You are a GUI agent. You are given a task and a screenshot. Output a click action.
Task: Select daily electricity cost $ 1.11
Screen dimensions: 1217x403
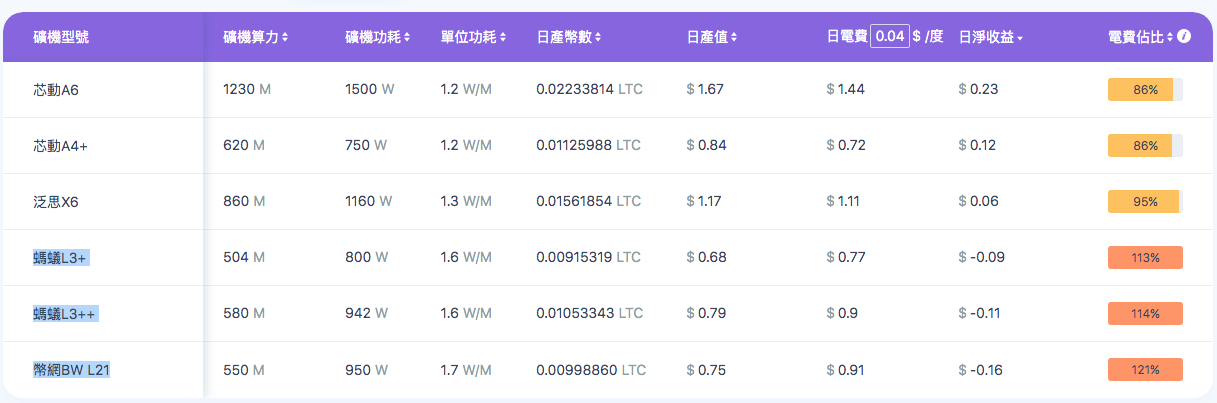[x=844, y=201]
